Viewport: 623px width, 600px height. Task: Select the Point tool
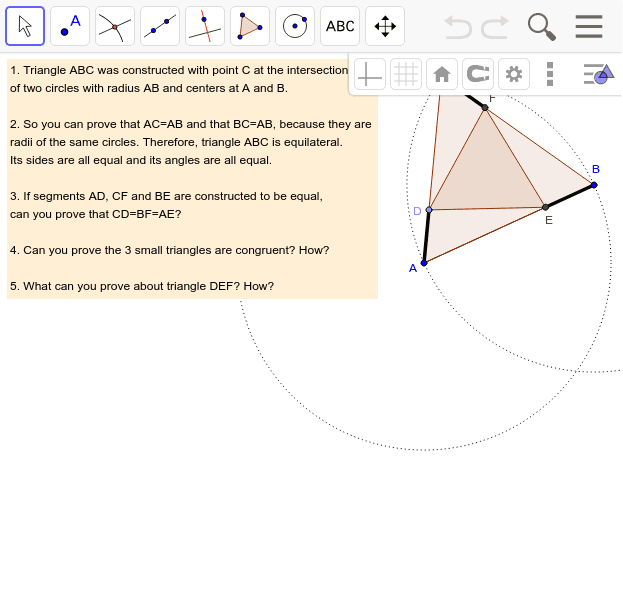70,26
